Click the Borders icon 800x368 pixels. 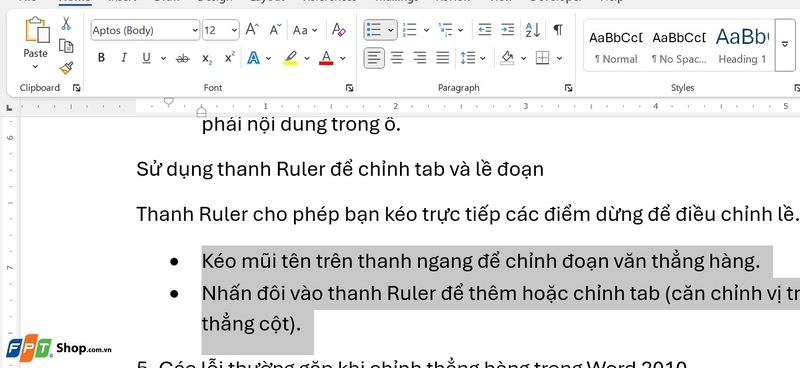coord(542,58)
